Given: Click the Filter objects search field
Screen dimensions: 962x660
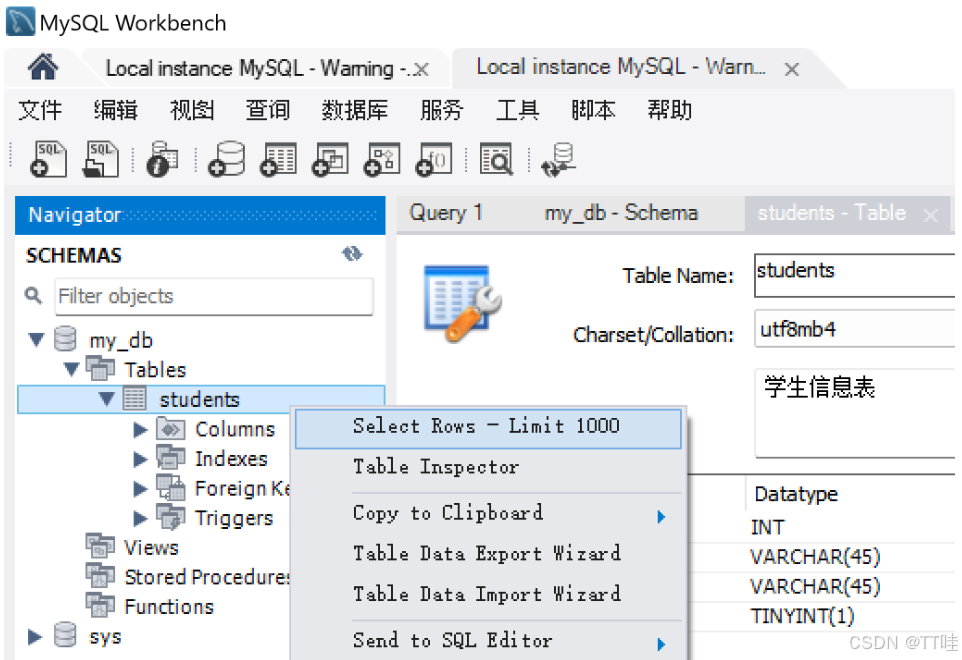Looking at the screenshot, I should pos(214,297).
